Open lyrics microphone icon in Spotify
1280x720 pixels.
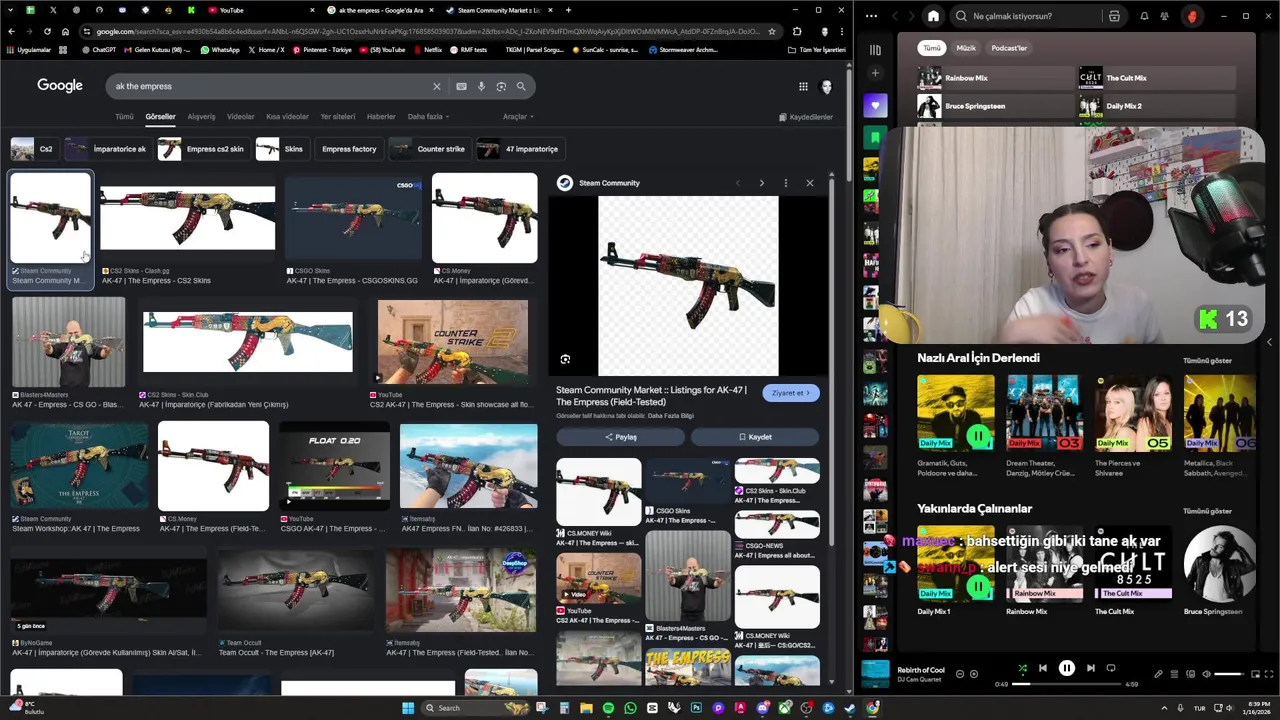(1159, 674)
